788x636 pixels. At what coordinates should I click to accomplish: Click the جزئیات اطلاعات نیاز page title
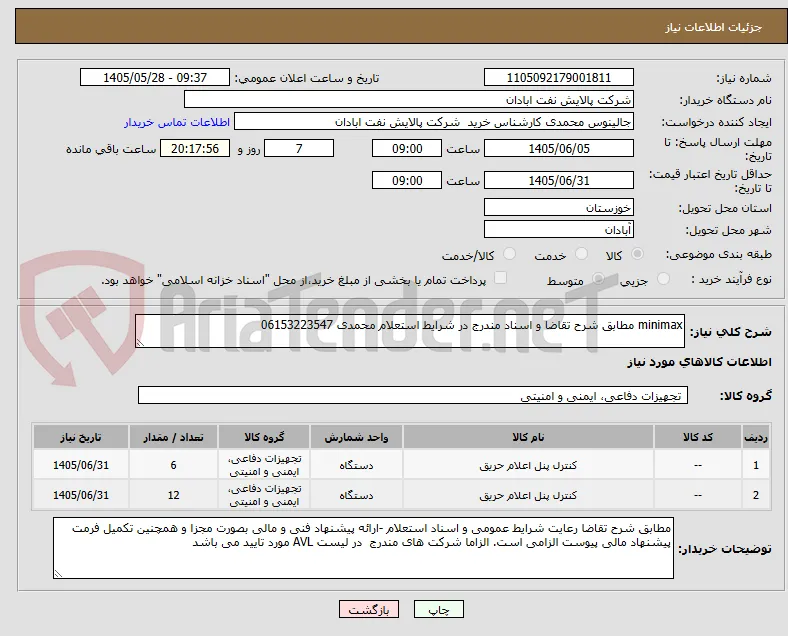click(714, 27)
